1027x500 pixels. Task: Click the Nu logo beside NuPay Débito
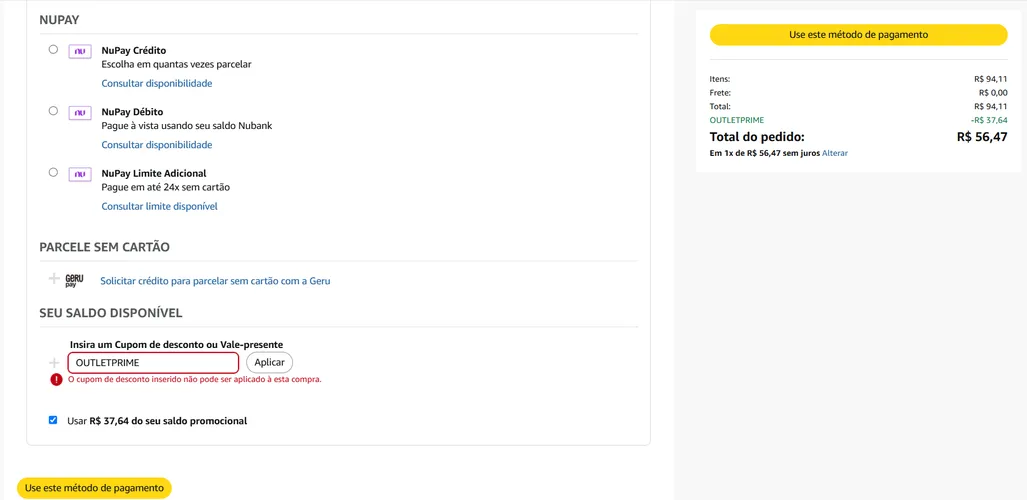click(x=79, y=113)
